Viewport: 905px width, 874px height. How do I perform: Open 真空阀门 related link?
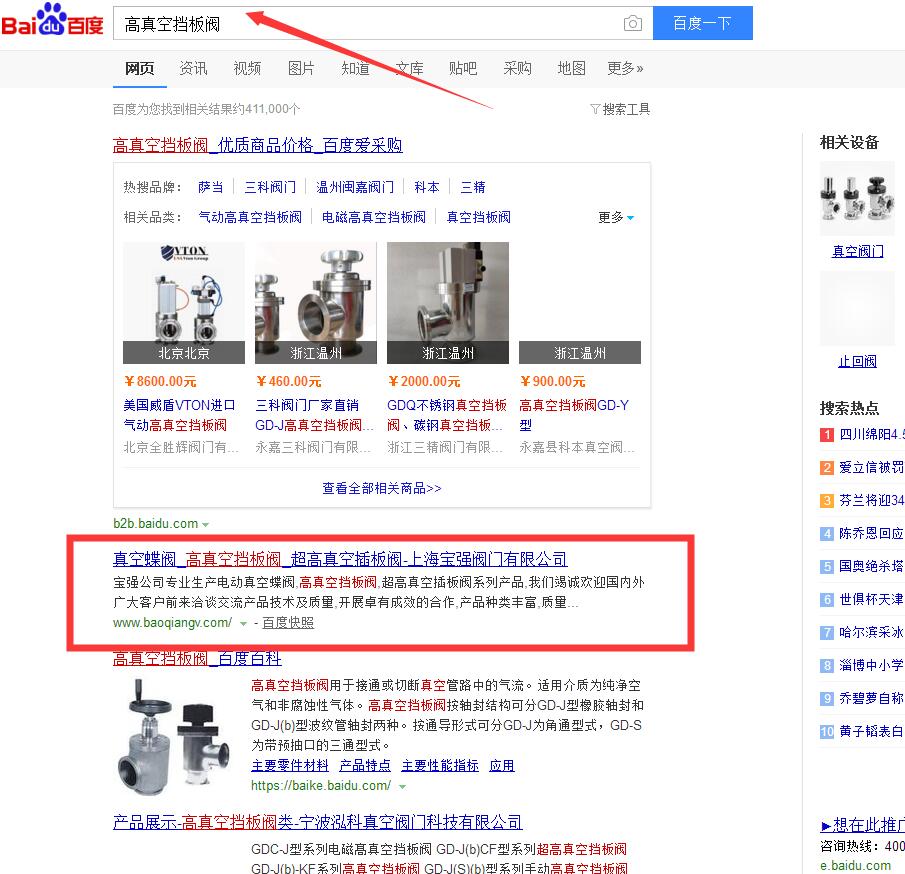pyautogui.click(x=857, y=251)
